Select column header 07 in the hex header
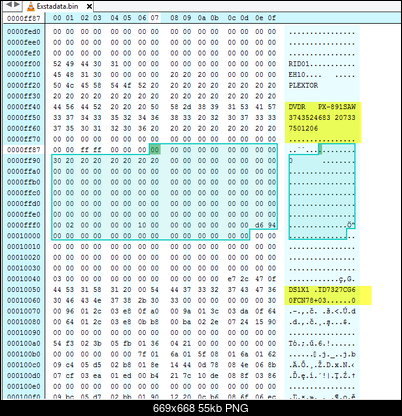Screen dimensions: 402x416 (154, 18)
